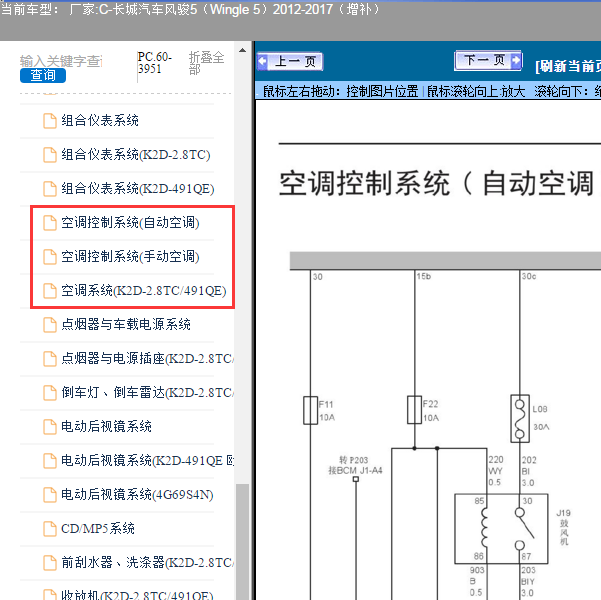Open 电动后视镜系统(4G69S4N) document
601x600 pixels.
pyautogui.click(x=137, y=495)
